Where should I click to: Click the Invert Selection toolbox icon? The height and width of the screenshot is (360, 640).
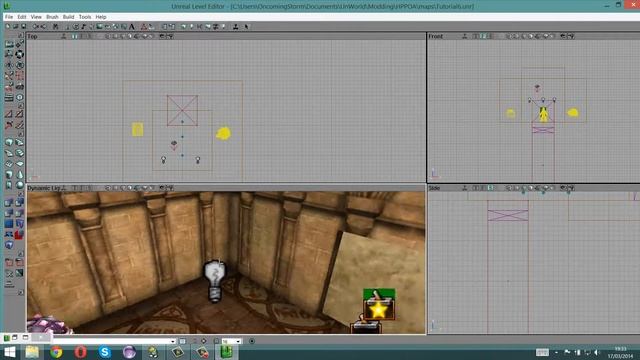(19, 273)
